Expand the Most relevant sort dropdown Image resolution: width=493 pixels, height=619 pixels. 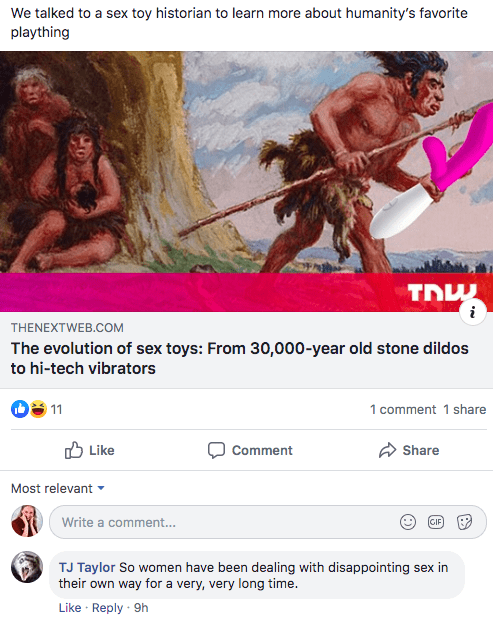(58, 488)
